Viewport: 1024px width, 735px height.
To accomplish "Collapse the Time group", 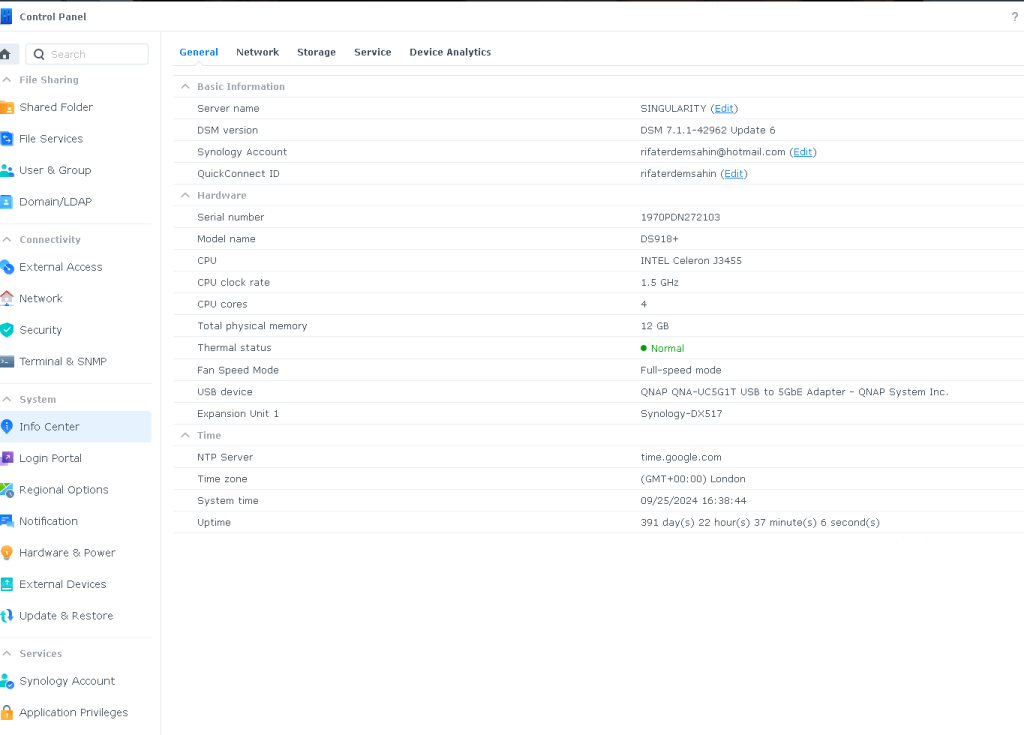I will [185, 435].
